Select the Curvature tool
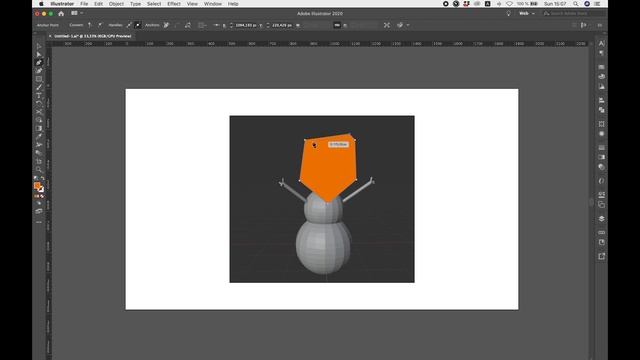The height and width of the screenshot is (360, 640). click(39, 71)
